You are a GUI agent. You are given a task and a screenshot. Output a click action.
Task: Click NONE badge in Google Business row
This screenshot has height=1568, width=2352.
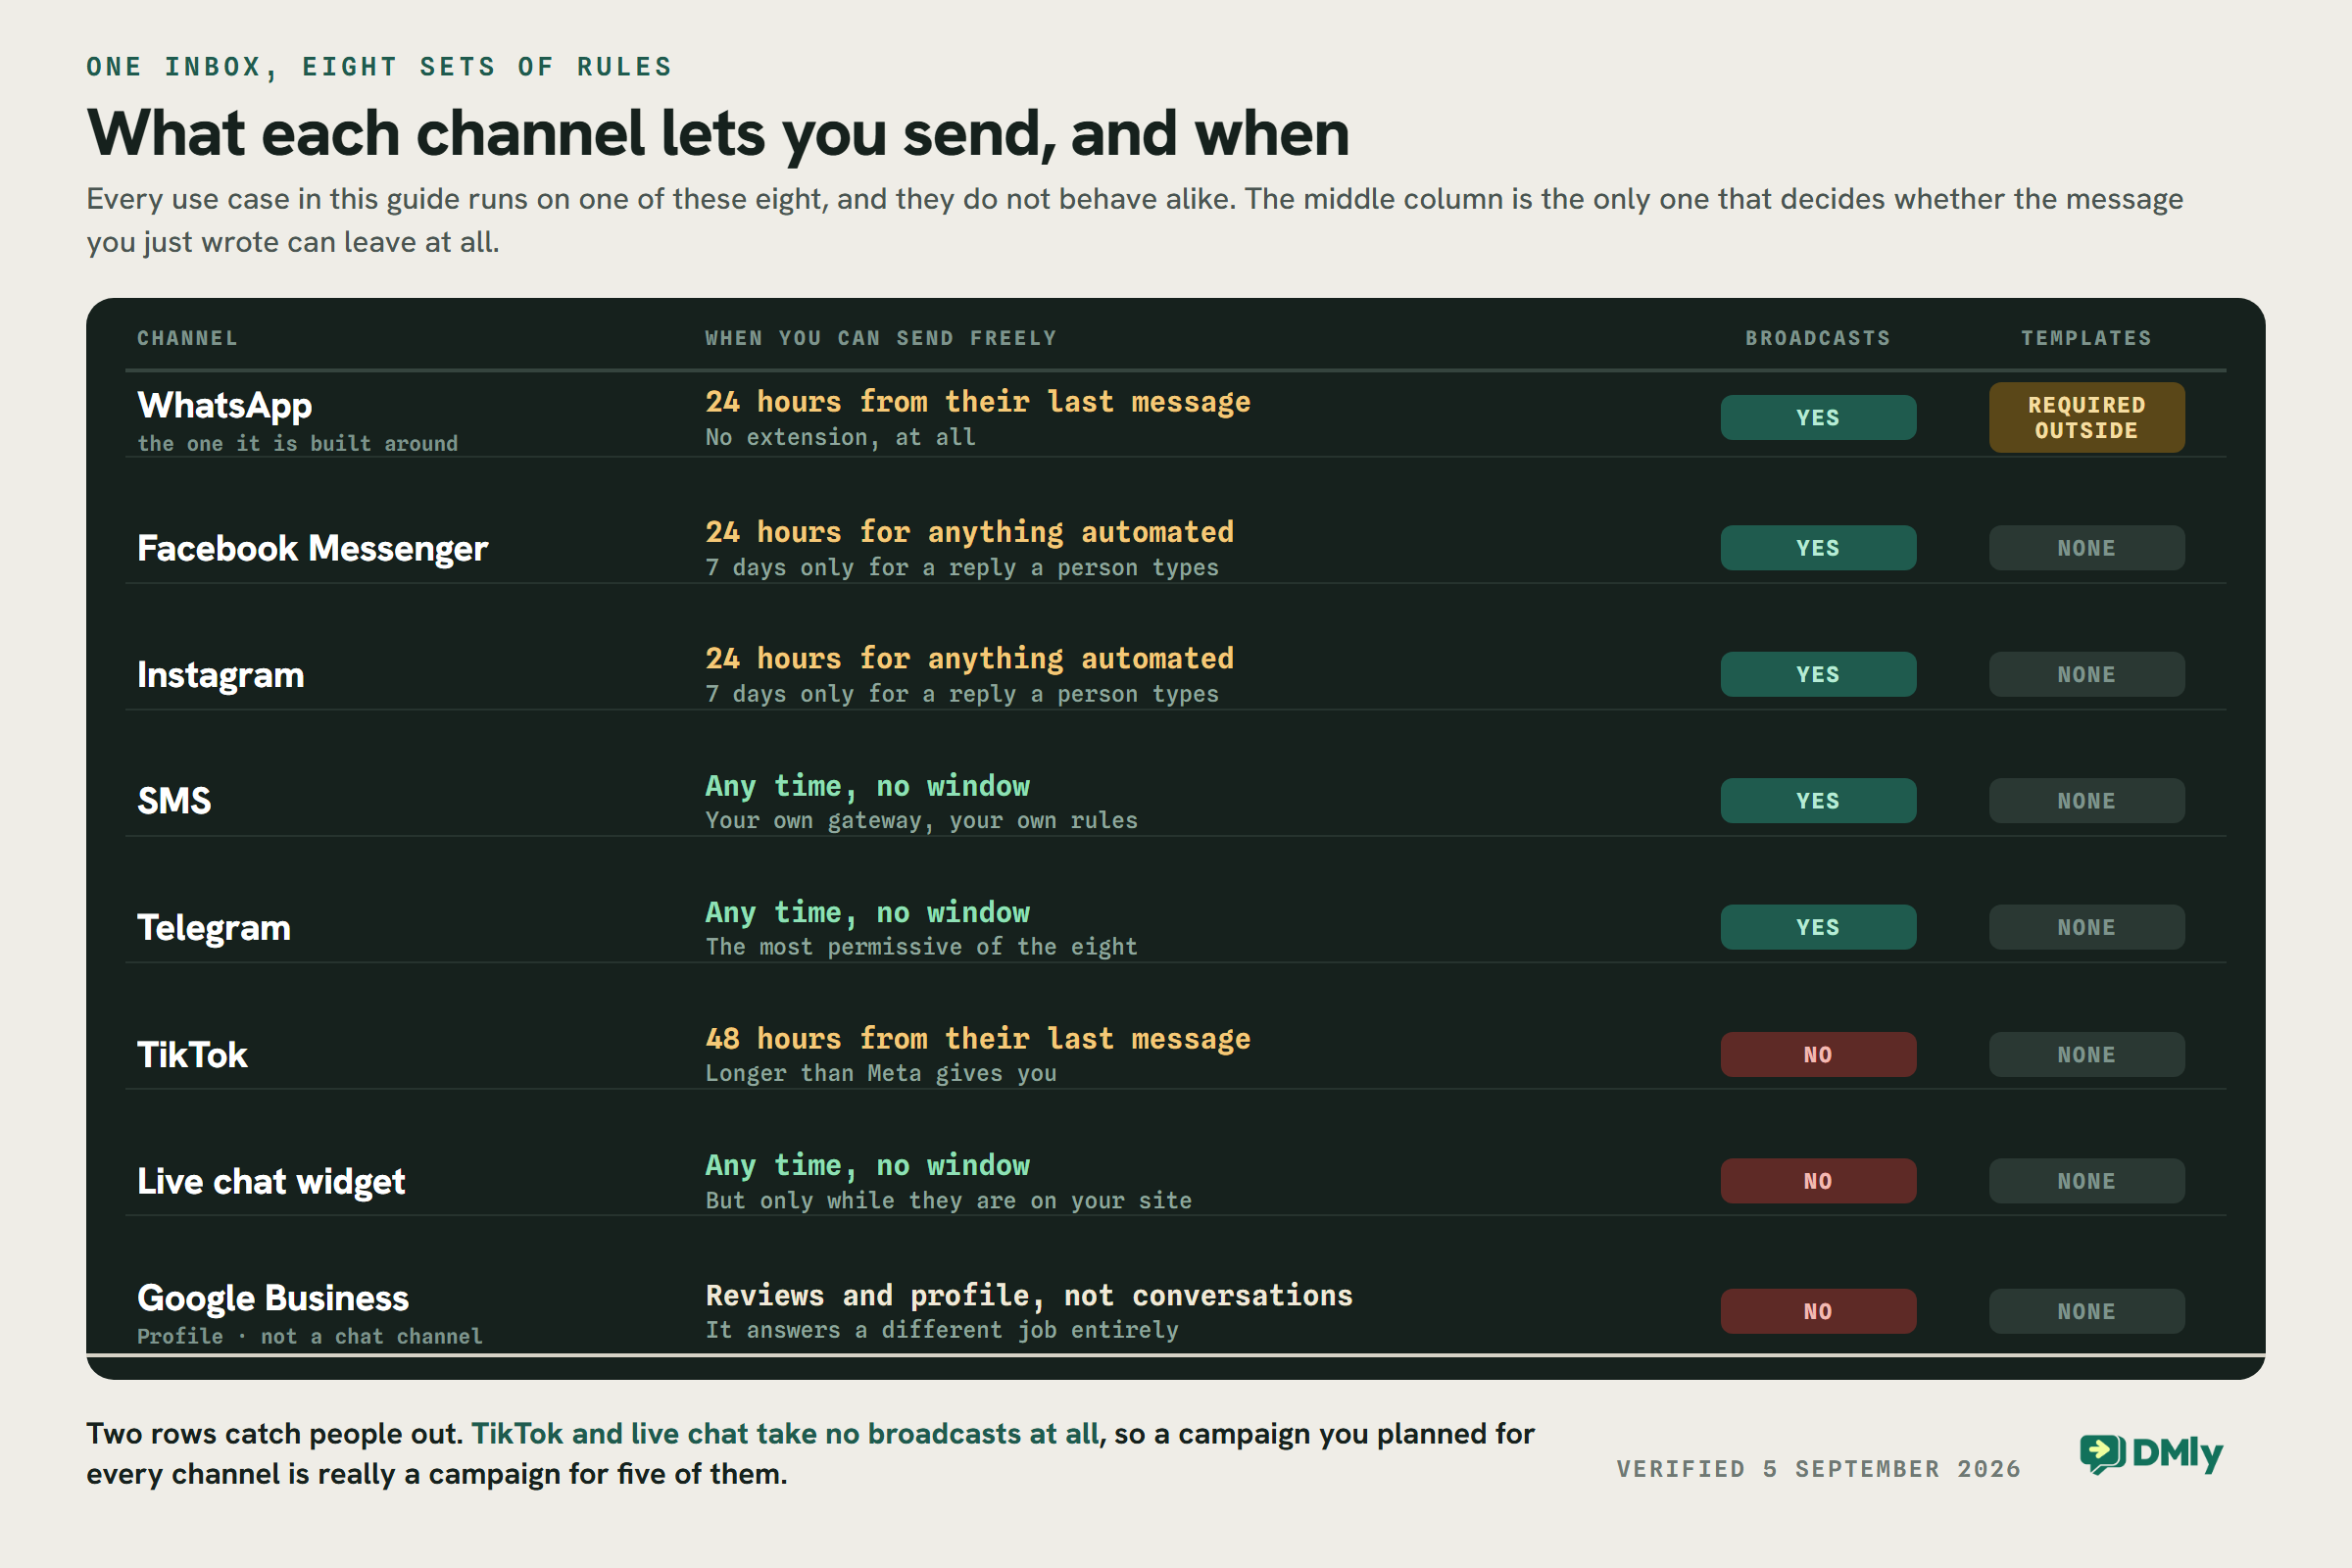click(2086, 1311)
